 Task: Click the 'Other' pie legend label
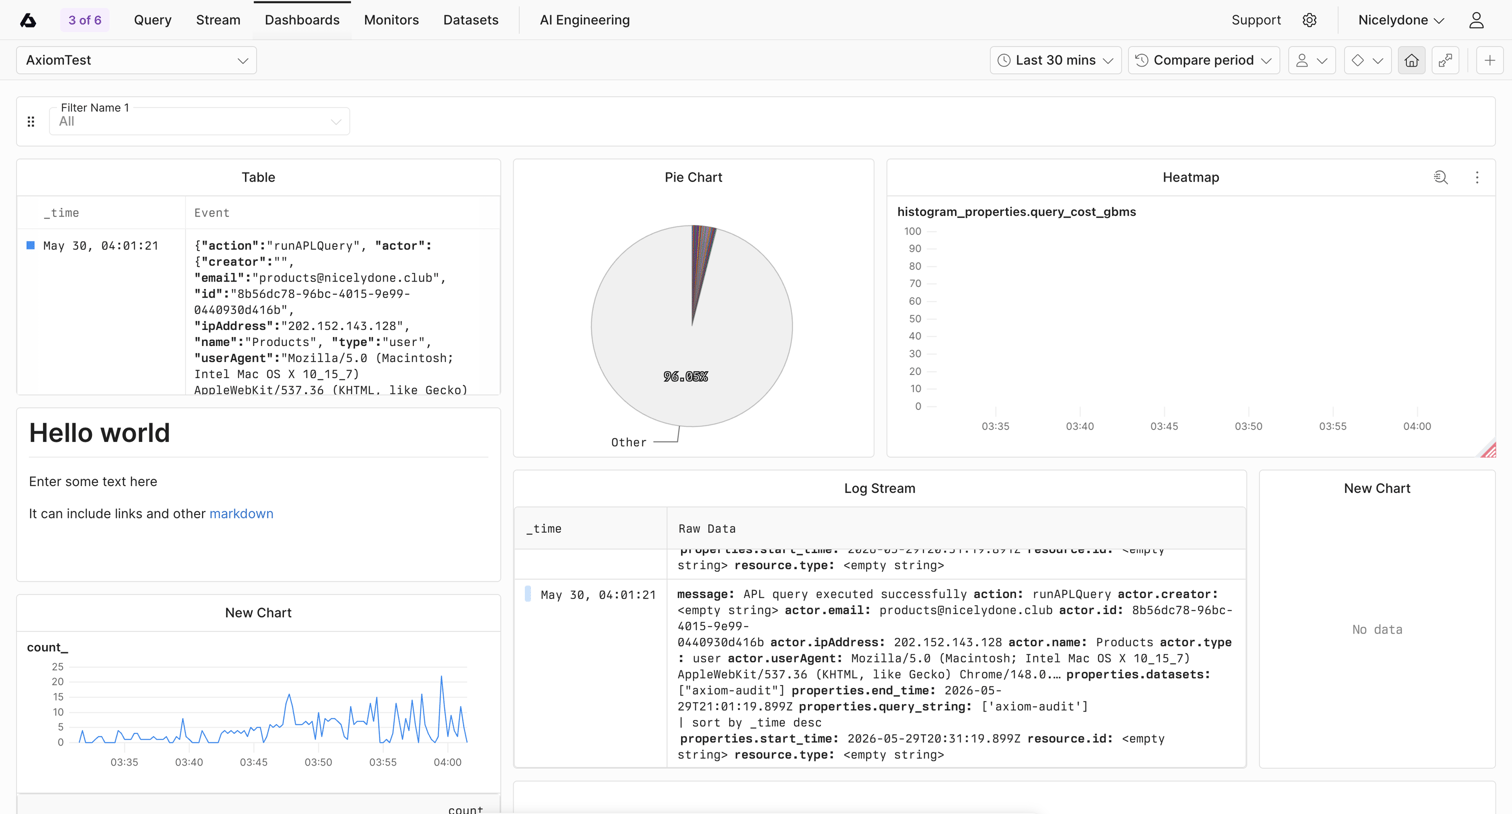coord(629,443)
